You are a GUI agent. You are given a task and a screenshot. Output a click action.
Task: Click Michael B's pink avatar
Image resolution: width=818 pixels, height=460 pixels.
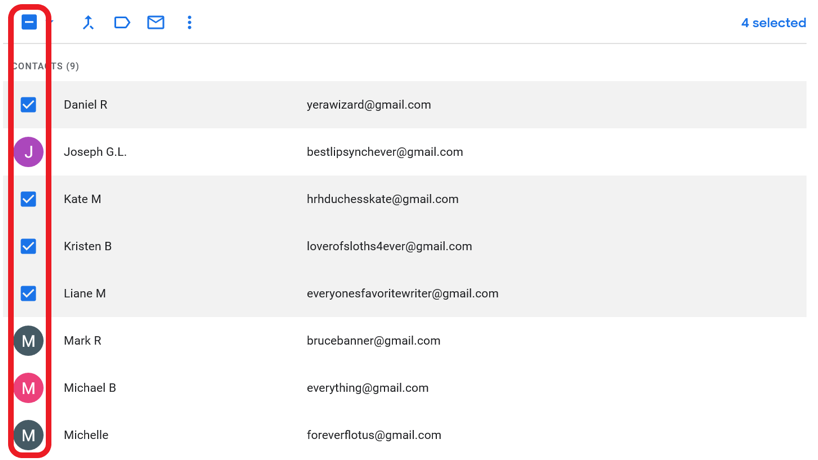click(28, 388)
